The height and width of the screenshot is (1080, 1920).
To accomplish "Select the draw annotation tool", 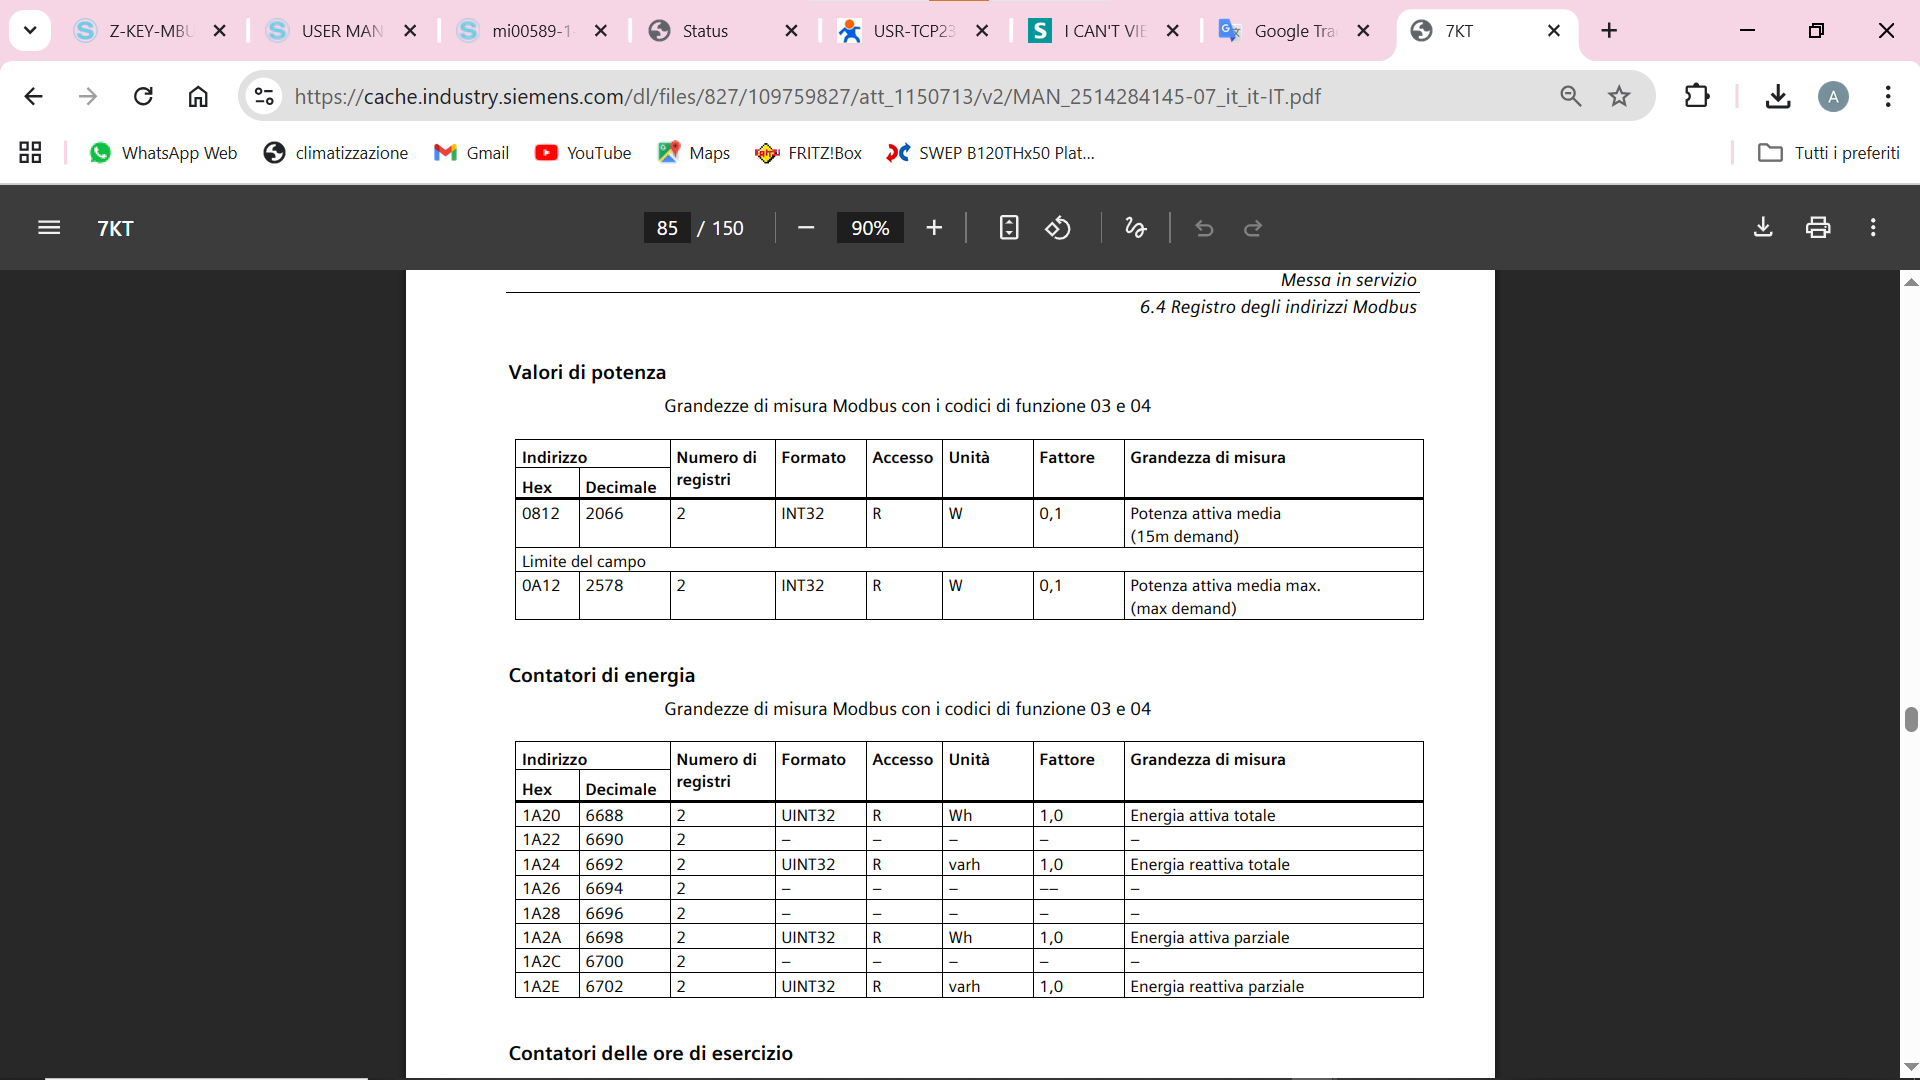I will point(1135,228).
